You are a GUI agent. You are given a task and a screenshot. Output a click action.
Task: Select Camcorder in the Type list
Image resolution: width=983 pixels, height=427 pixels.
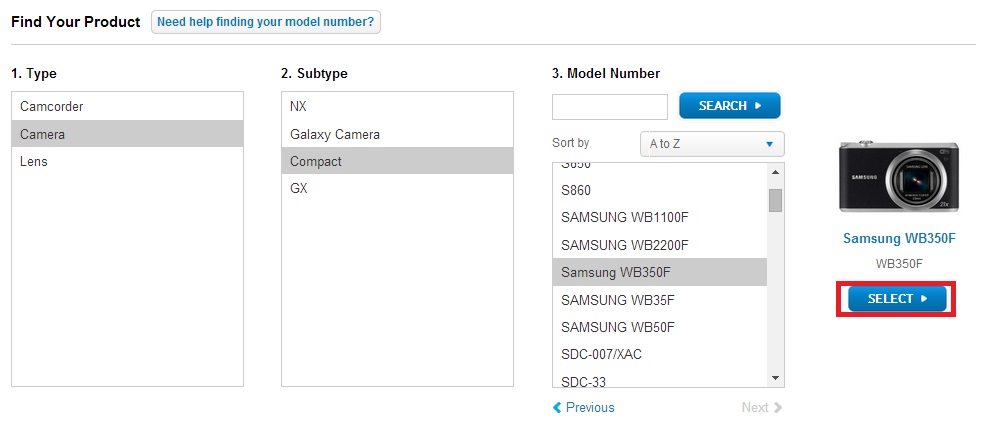[127, 107]
